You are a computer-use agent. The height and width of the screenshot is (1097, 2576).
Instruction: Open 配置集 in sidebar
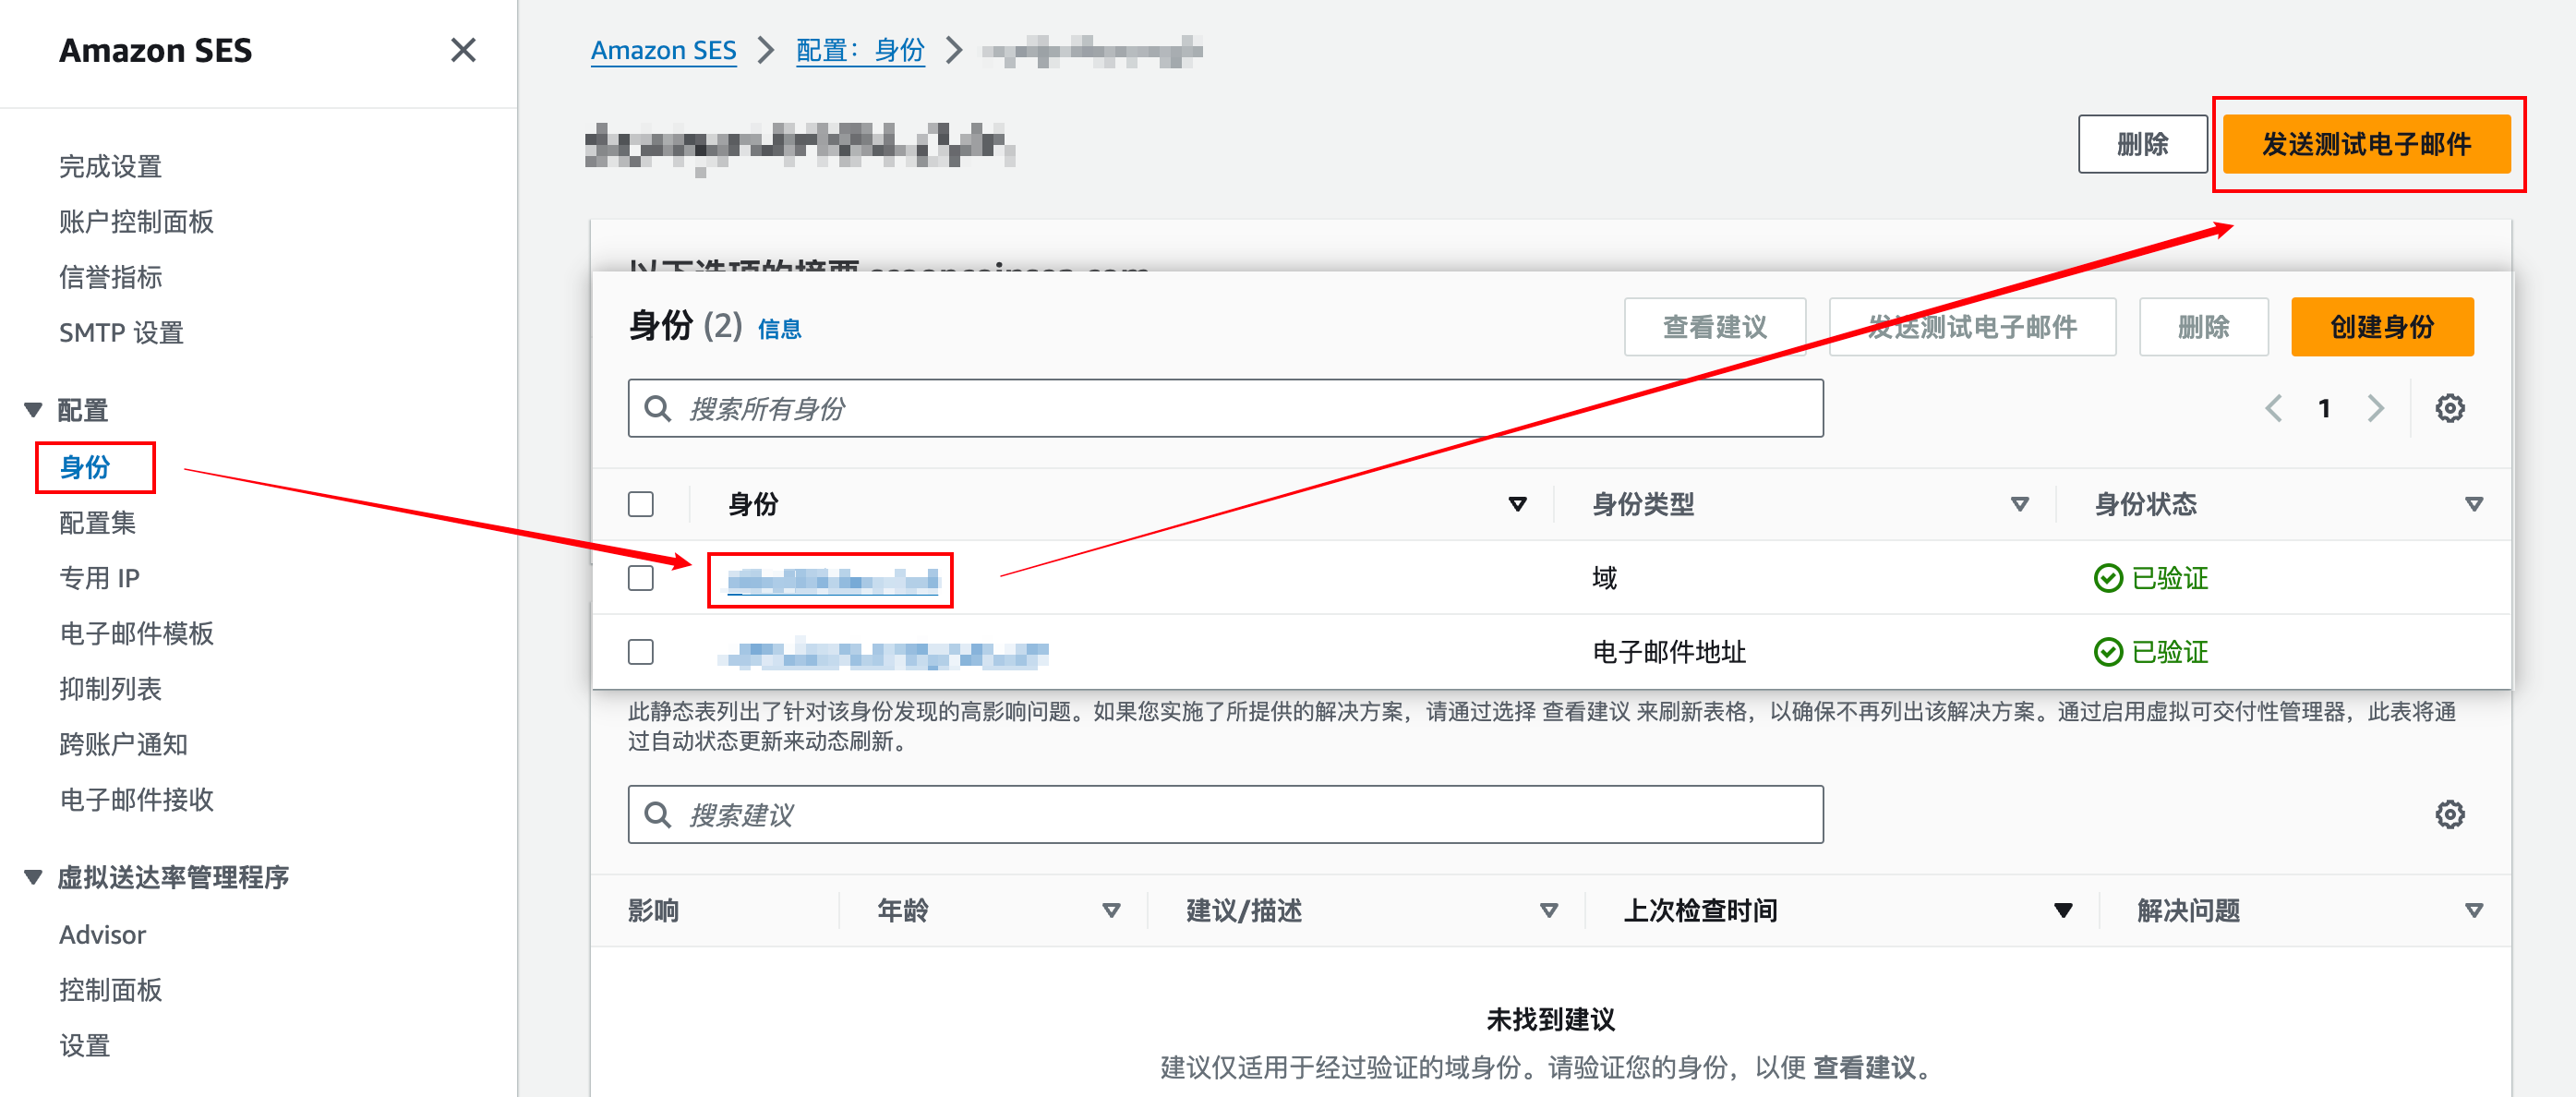[97, 522]
